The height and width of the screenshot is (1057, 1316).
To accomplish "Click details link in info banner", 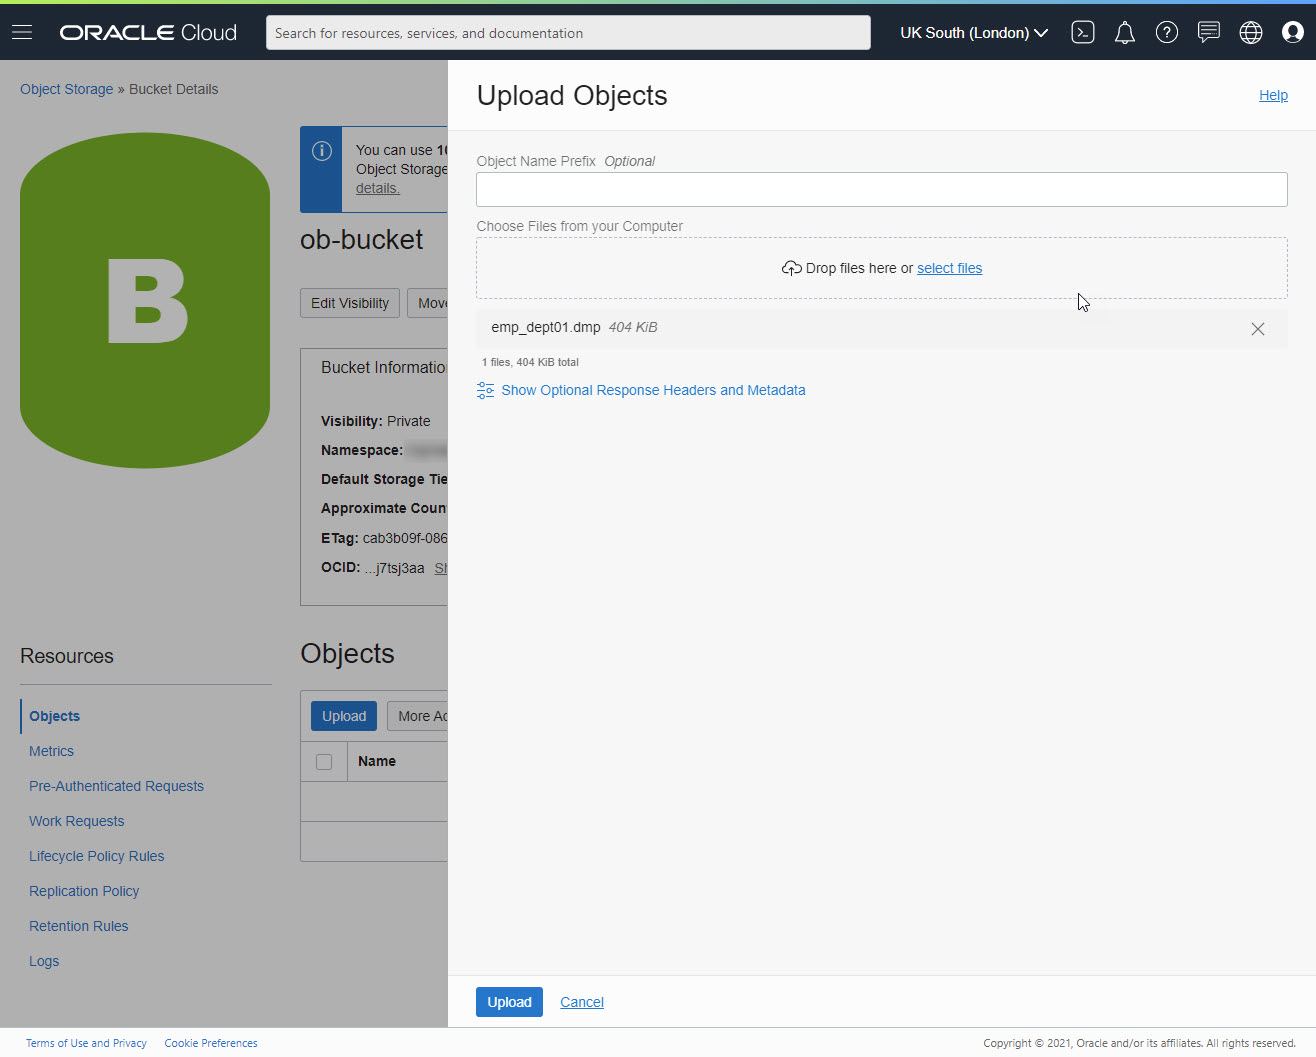I will tap(378, 188).
